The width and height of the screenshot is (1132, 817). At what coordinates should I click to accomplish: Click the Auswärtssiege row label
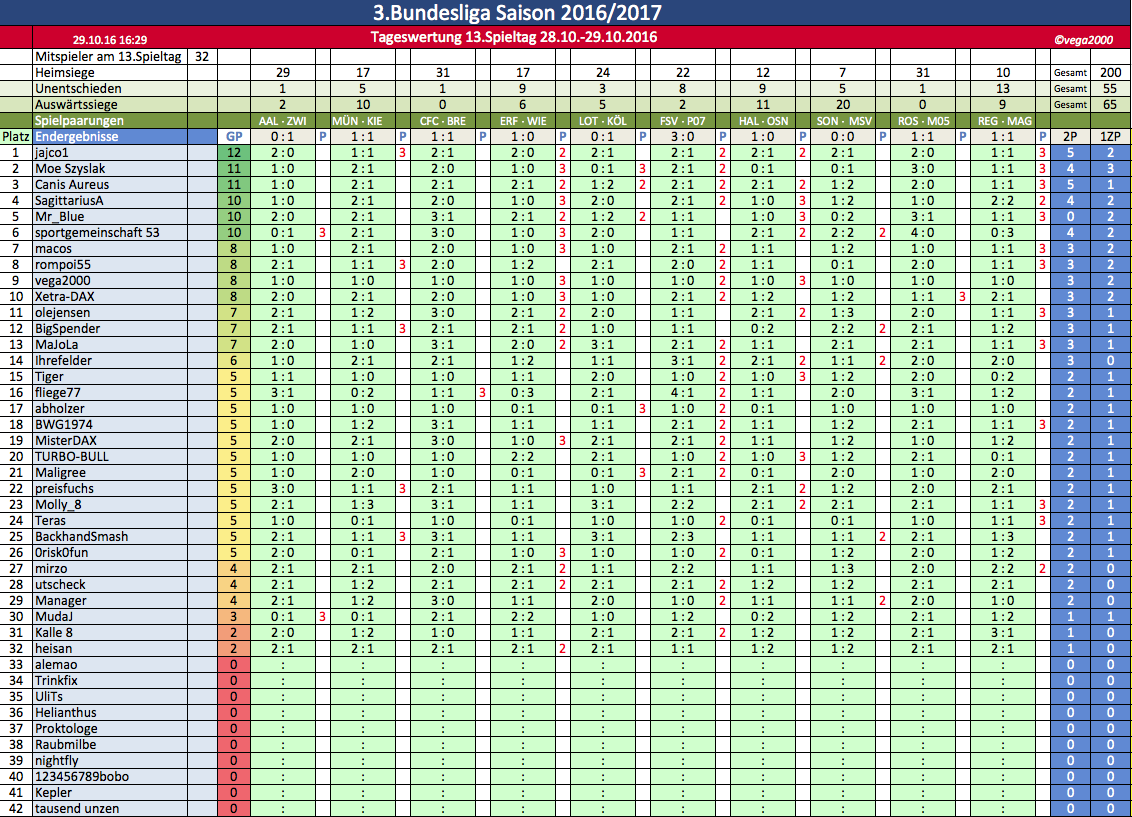coord(74,105)
